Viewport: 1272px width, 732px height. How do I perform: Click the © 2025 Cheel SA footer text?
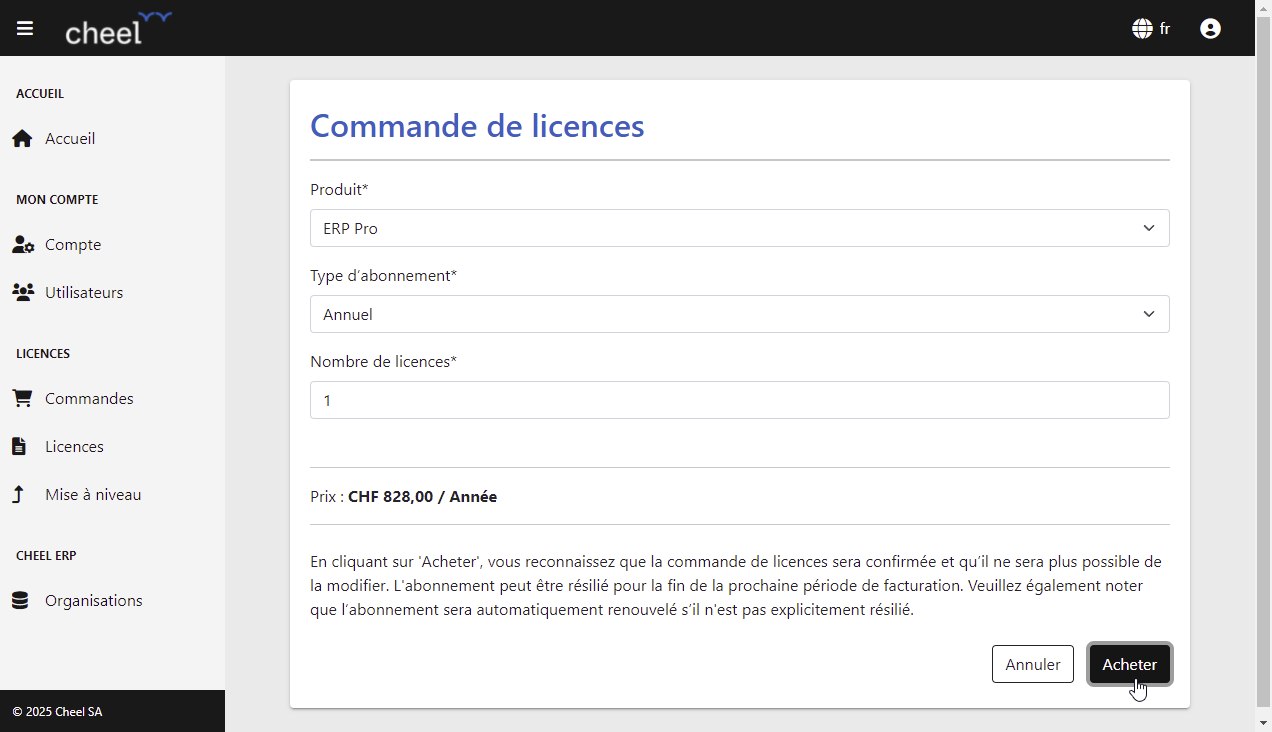pos(57,712)
